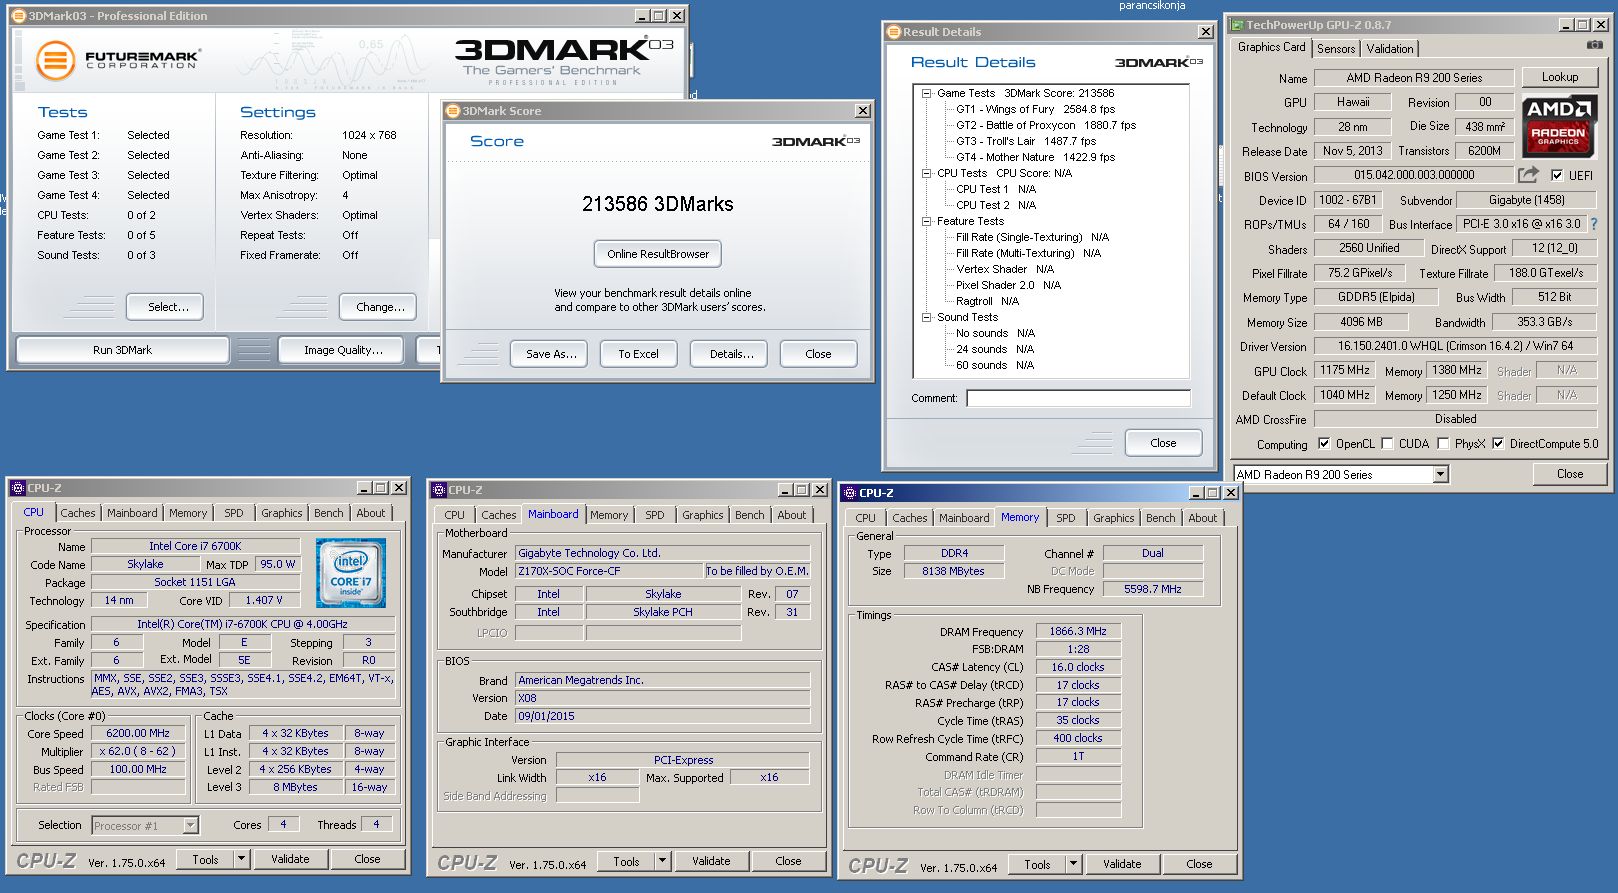Viewport: 1618px width, 893px height.
Task: Open About tab in Memory CPU-Z window
Action: pos(1202,518)
